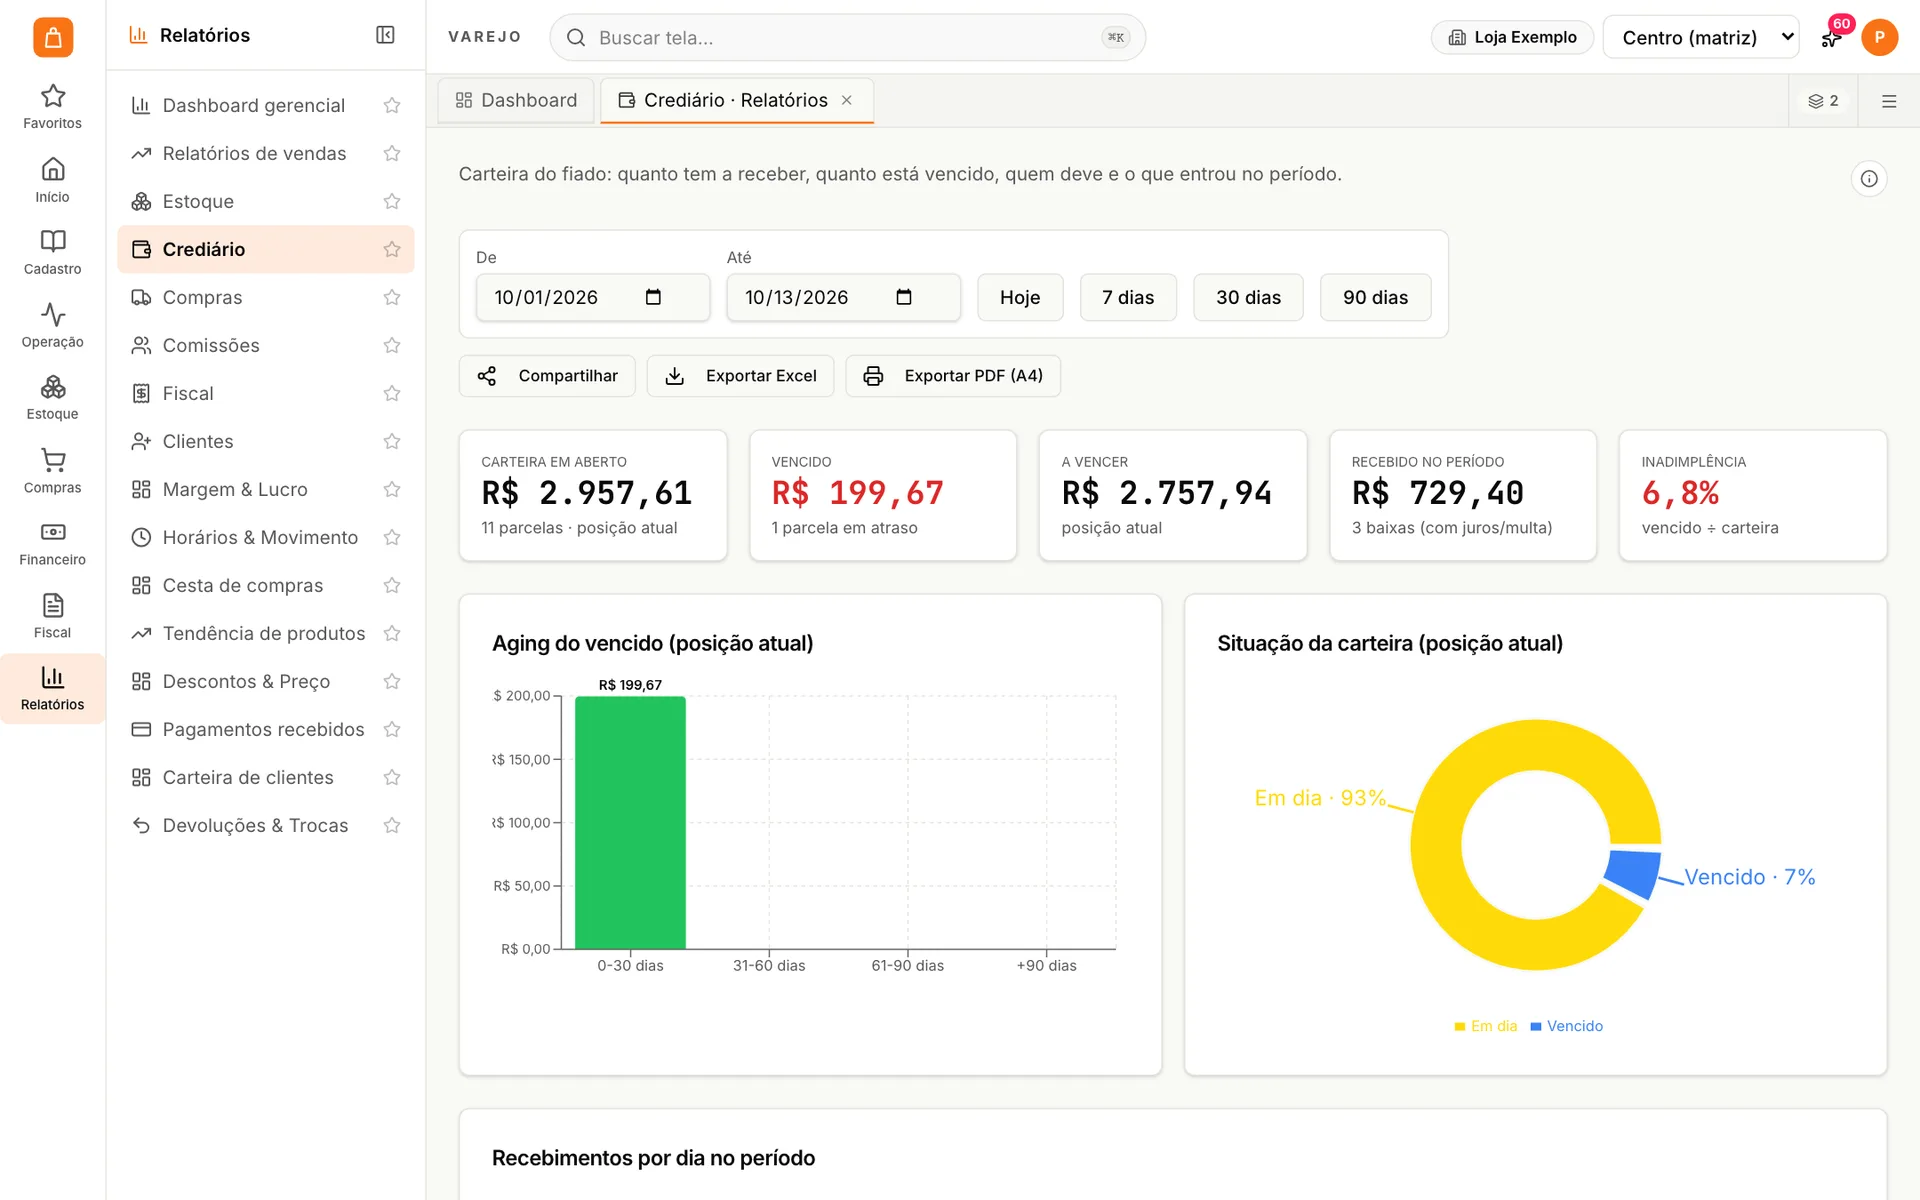The width and height of the screenshot is (1920, 1200).
Task: Toggle Em dia yellow legend swatch
Action: (1460, 1027)
